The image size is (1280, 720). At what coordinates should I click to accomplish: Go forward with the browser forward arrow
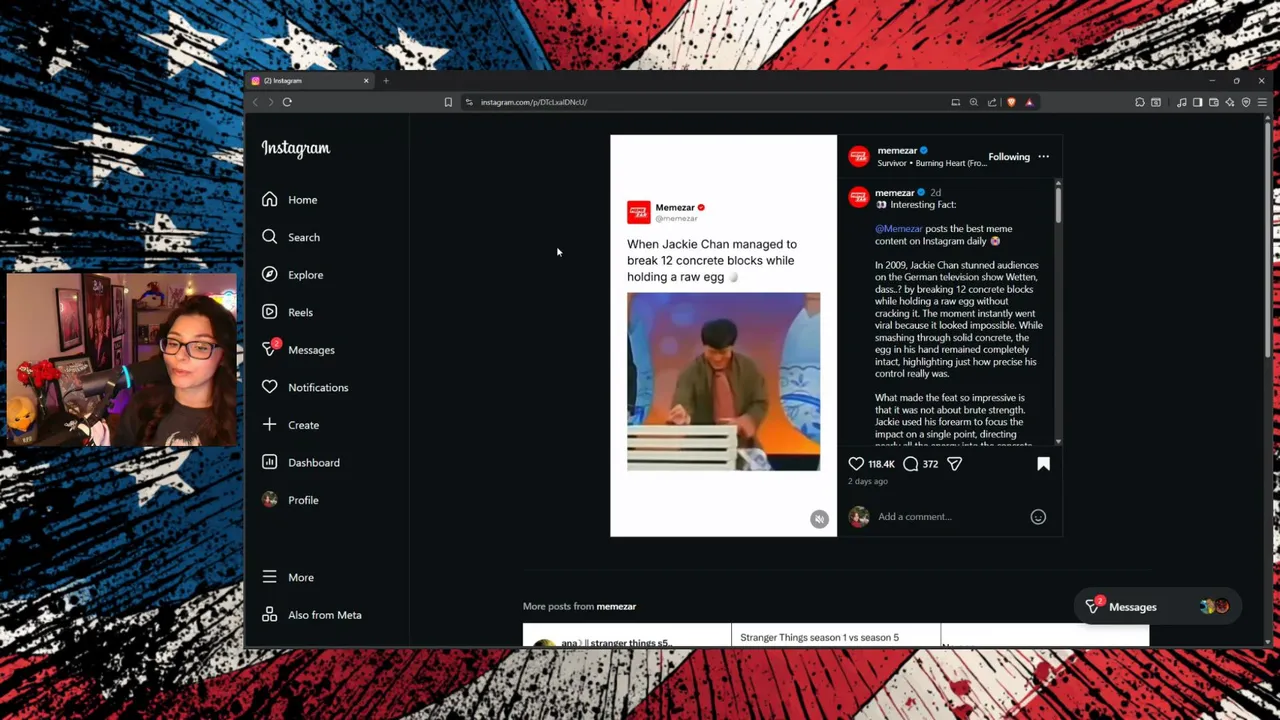click(x=270, y=102)
